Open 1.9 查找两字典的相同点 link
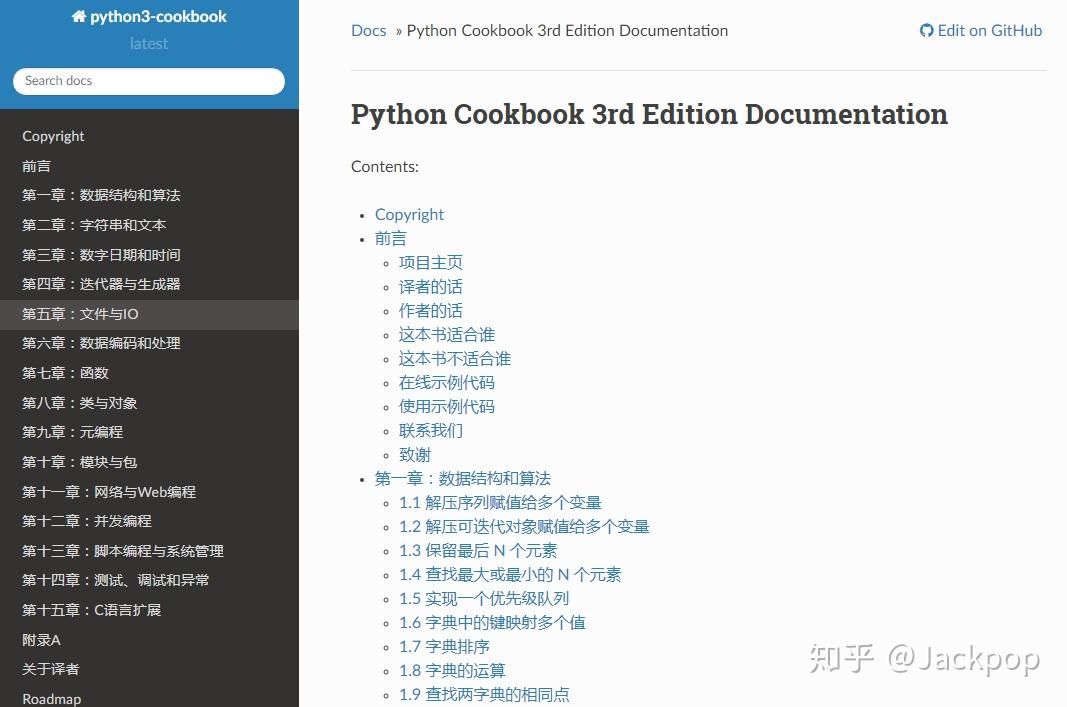Screen dimensions: 1067x707 [484, 694]
